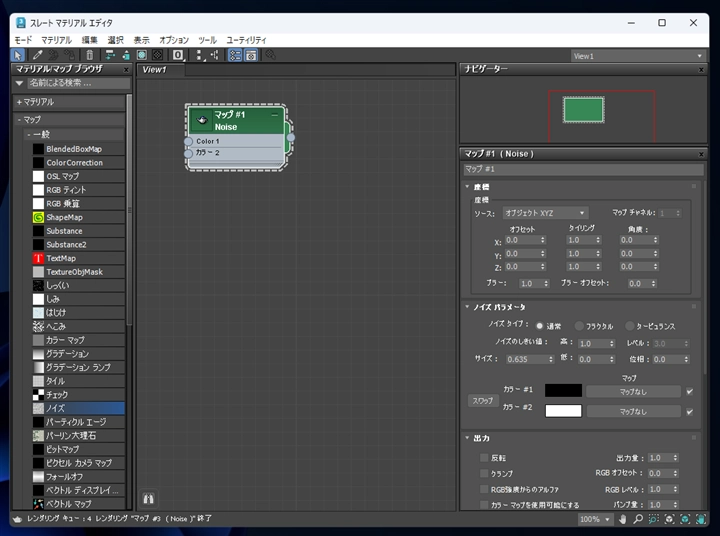Toggle Show Shaded Material in Viewport icon
Screen dimensions: 720x536
tap(142, 55)
